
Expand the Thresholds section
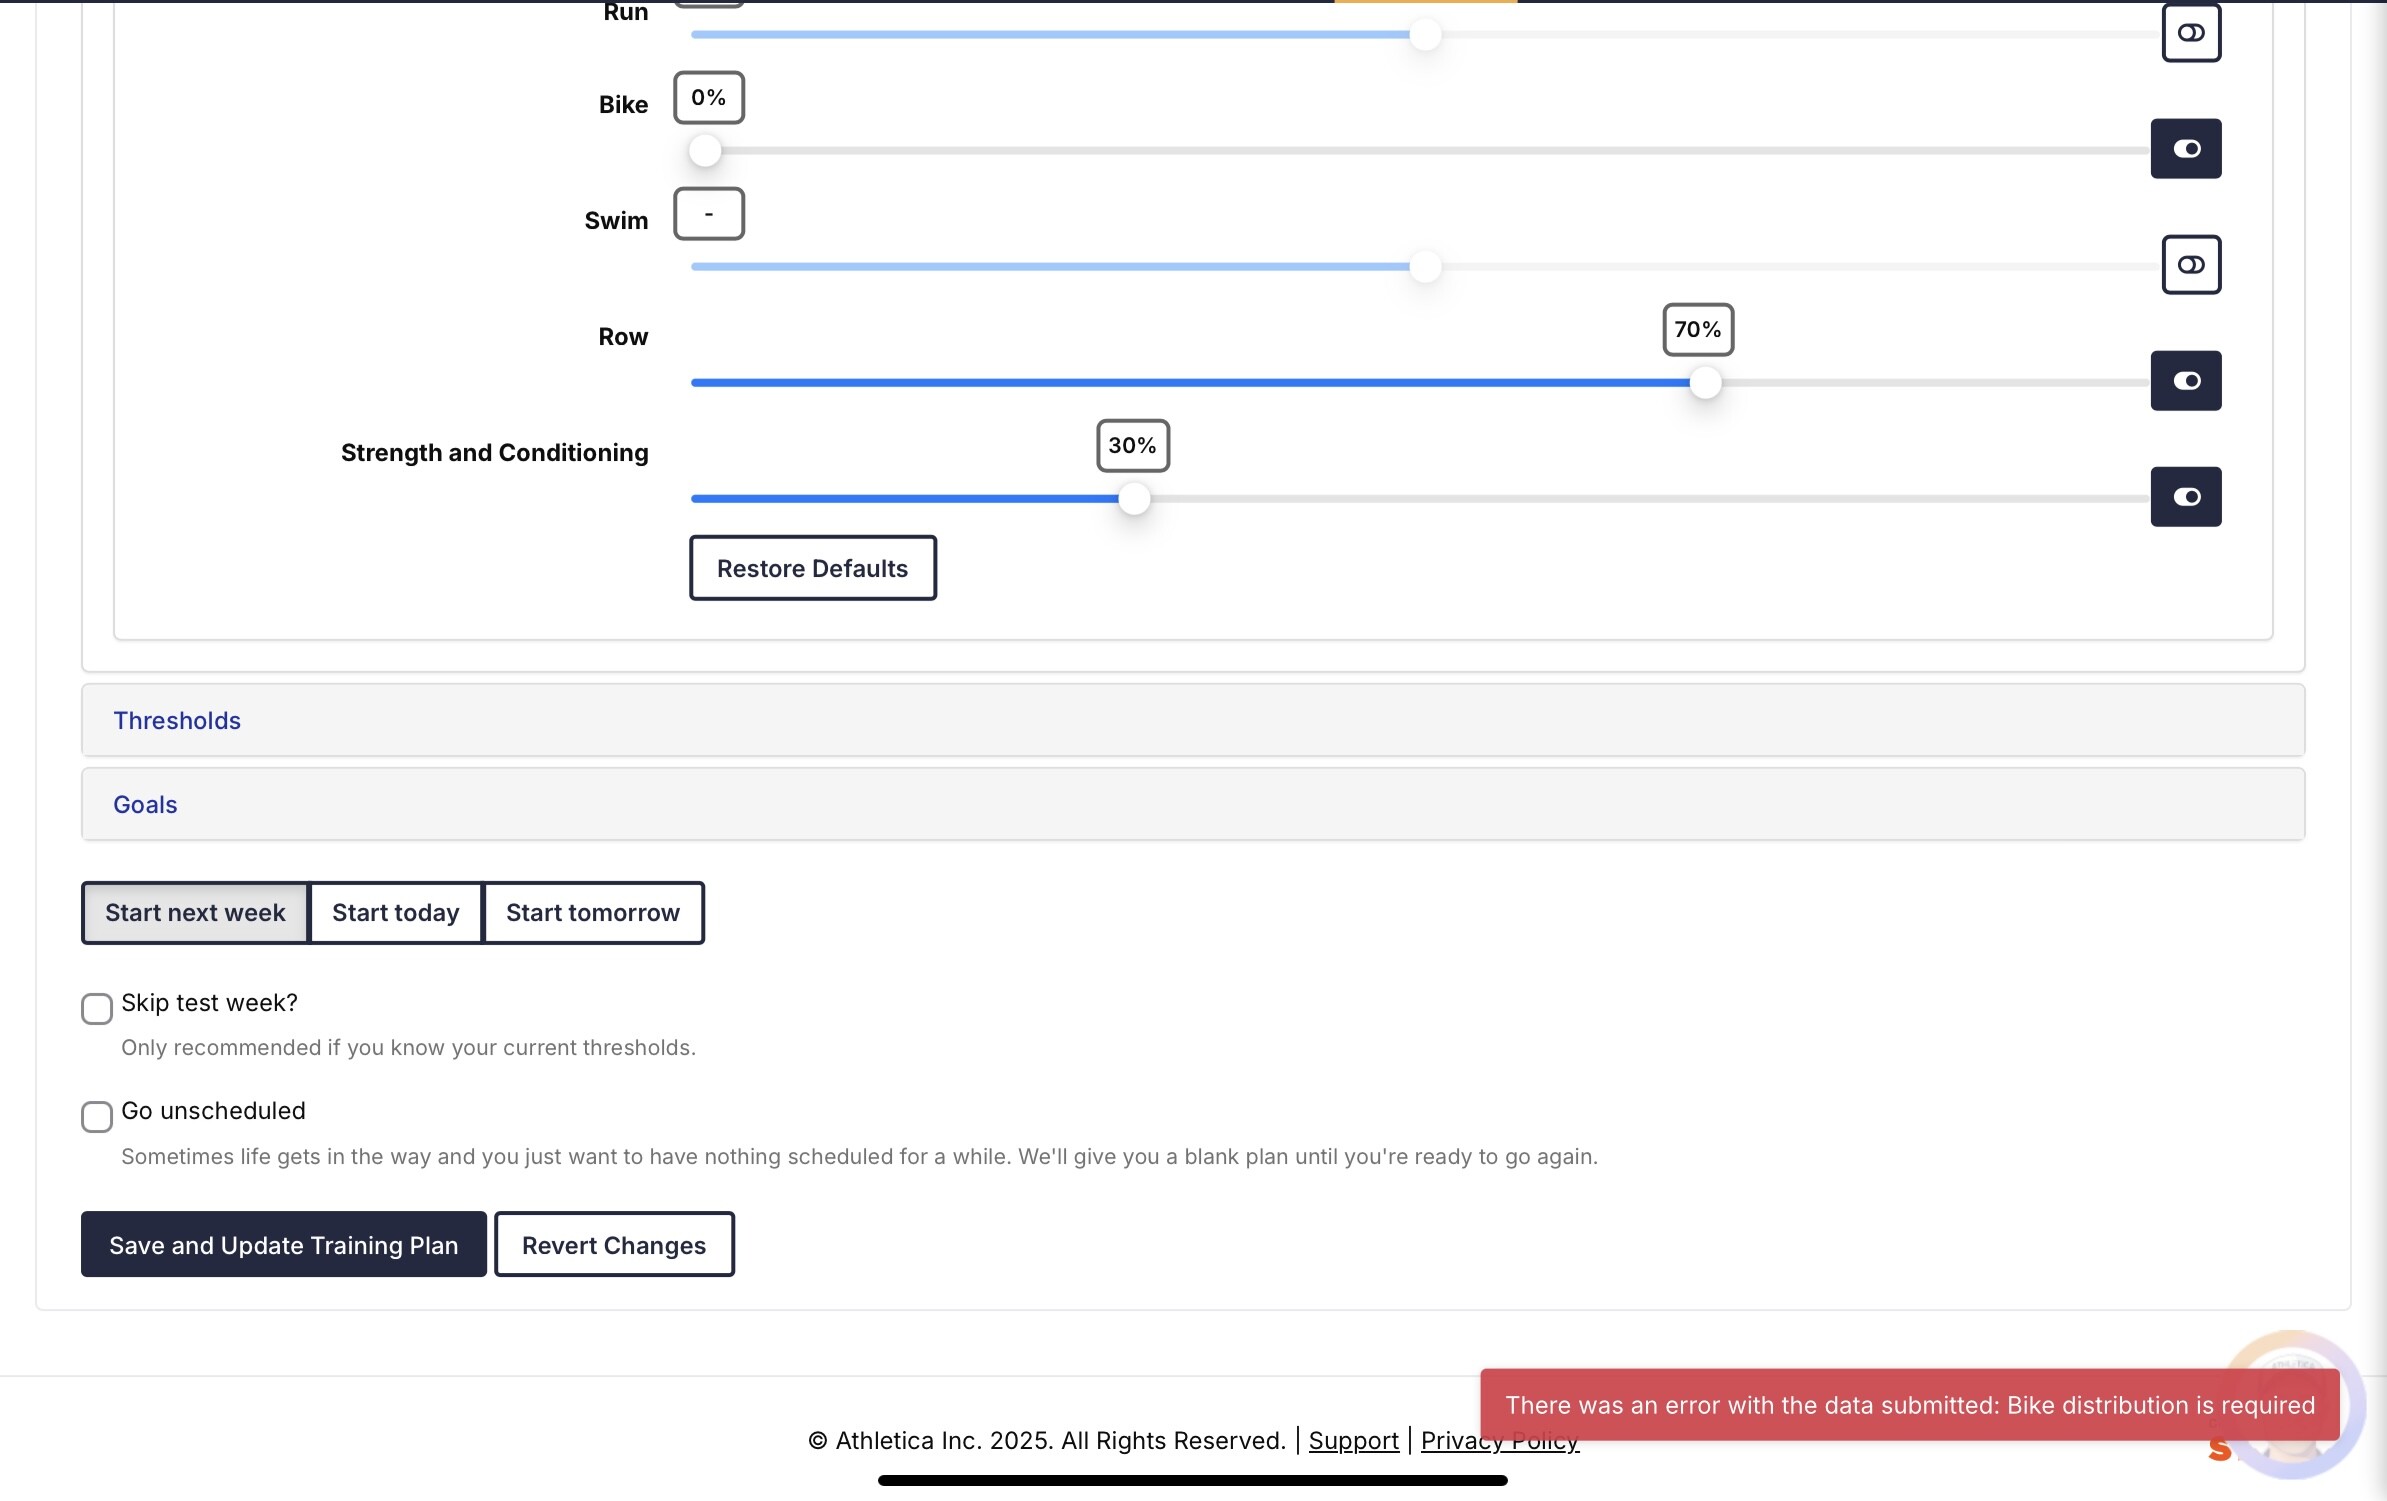[177, 720]
